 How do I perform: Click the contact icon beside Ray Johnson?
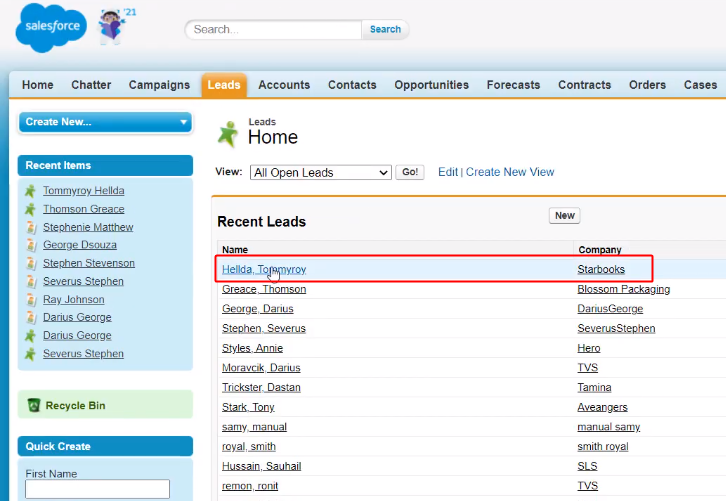click(x=31, y=300)
